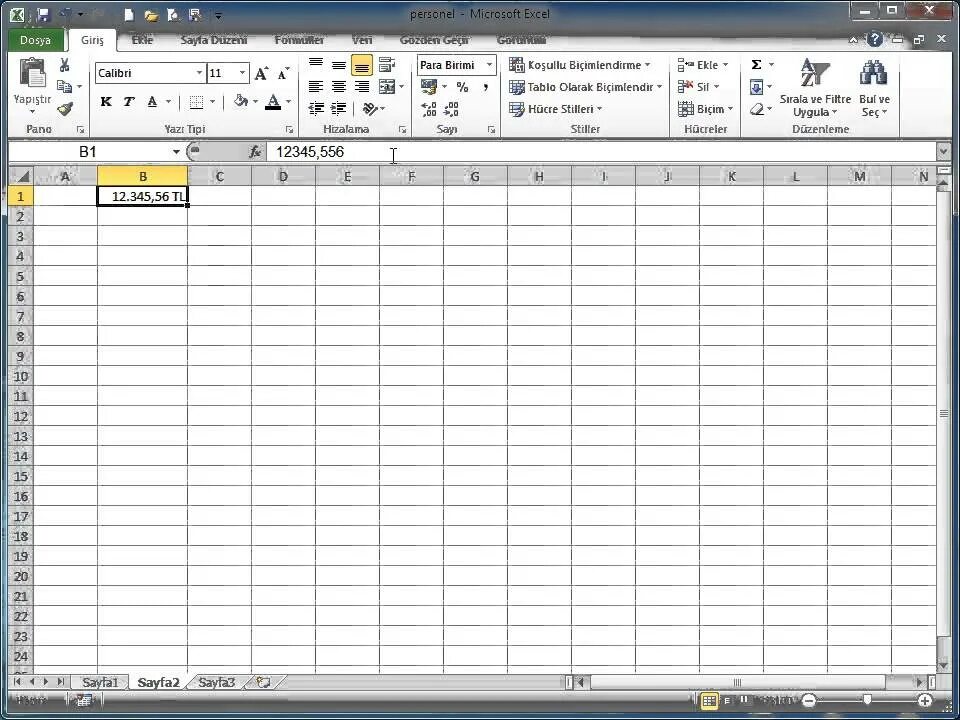Switch to sheet Sayfa3
Image resolution: width=960 pixels, height=720 pixels.
217,682
